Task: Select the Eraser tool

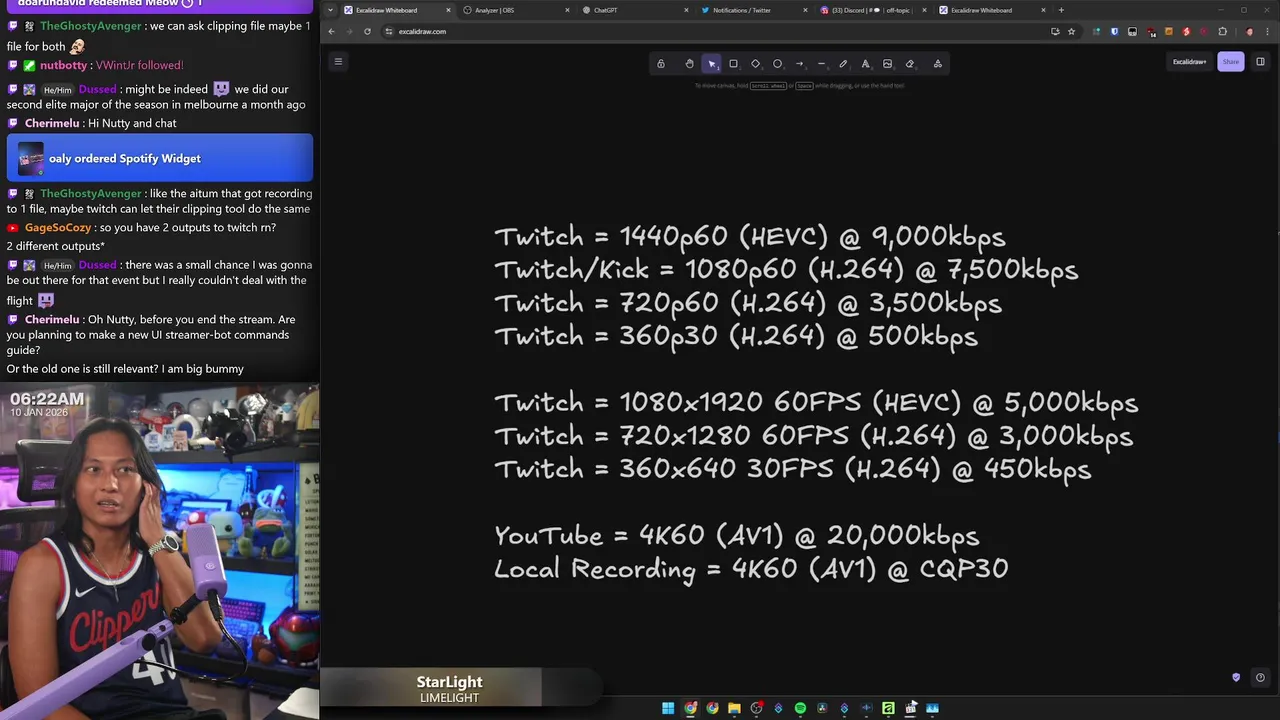Action: (909, 64)
